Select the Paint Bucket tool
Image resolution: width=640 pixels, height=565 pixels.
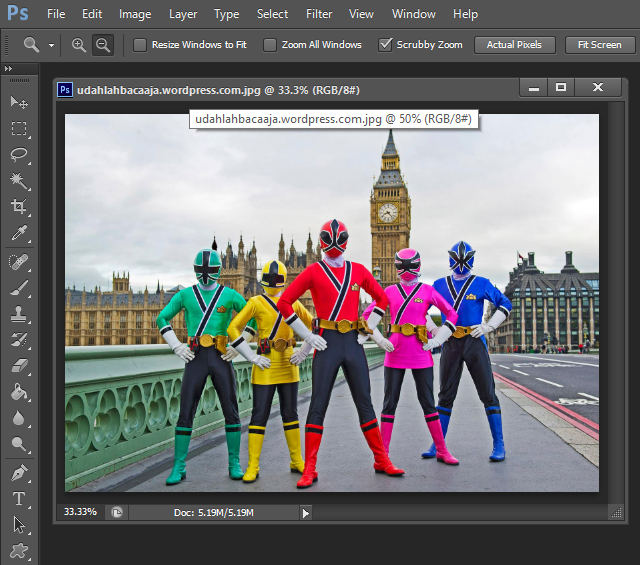[x=19, y=392]
